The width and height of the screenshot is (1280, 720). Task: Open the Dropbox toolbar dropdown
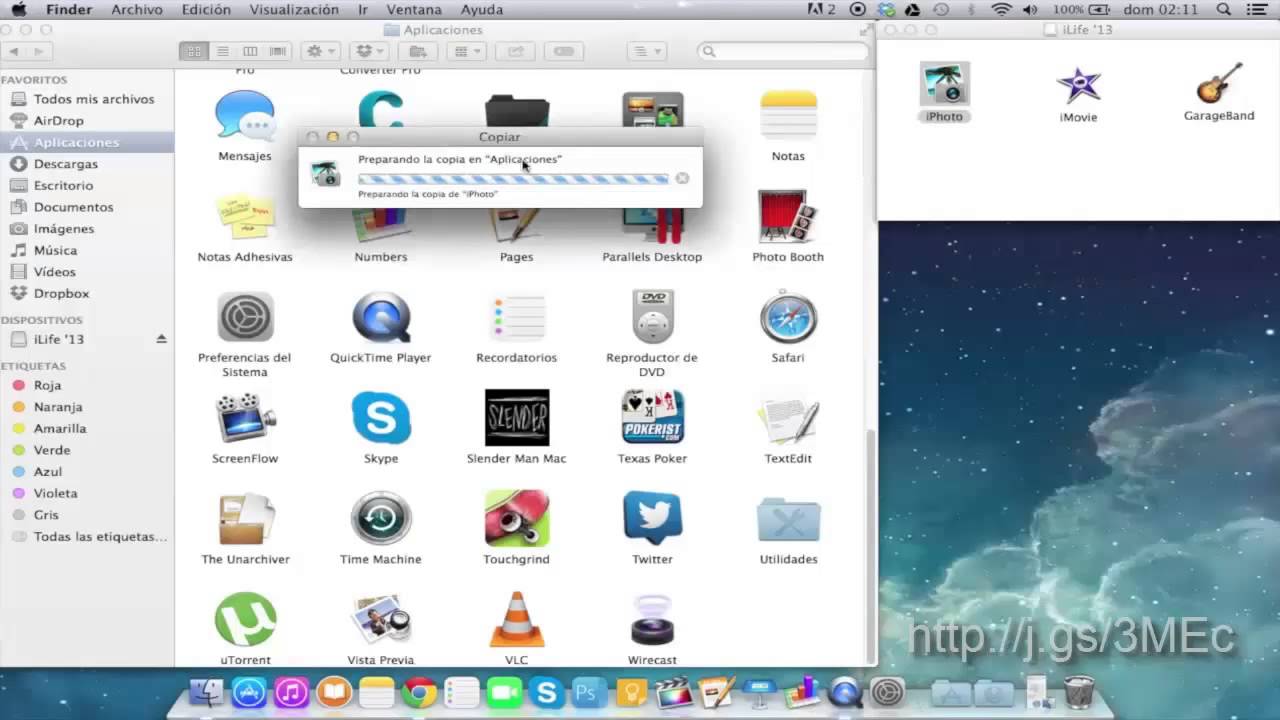click(370, 51)
